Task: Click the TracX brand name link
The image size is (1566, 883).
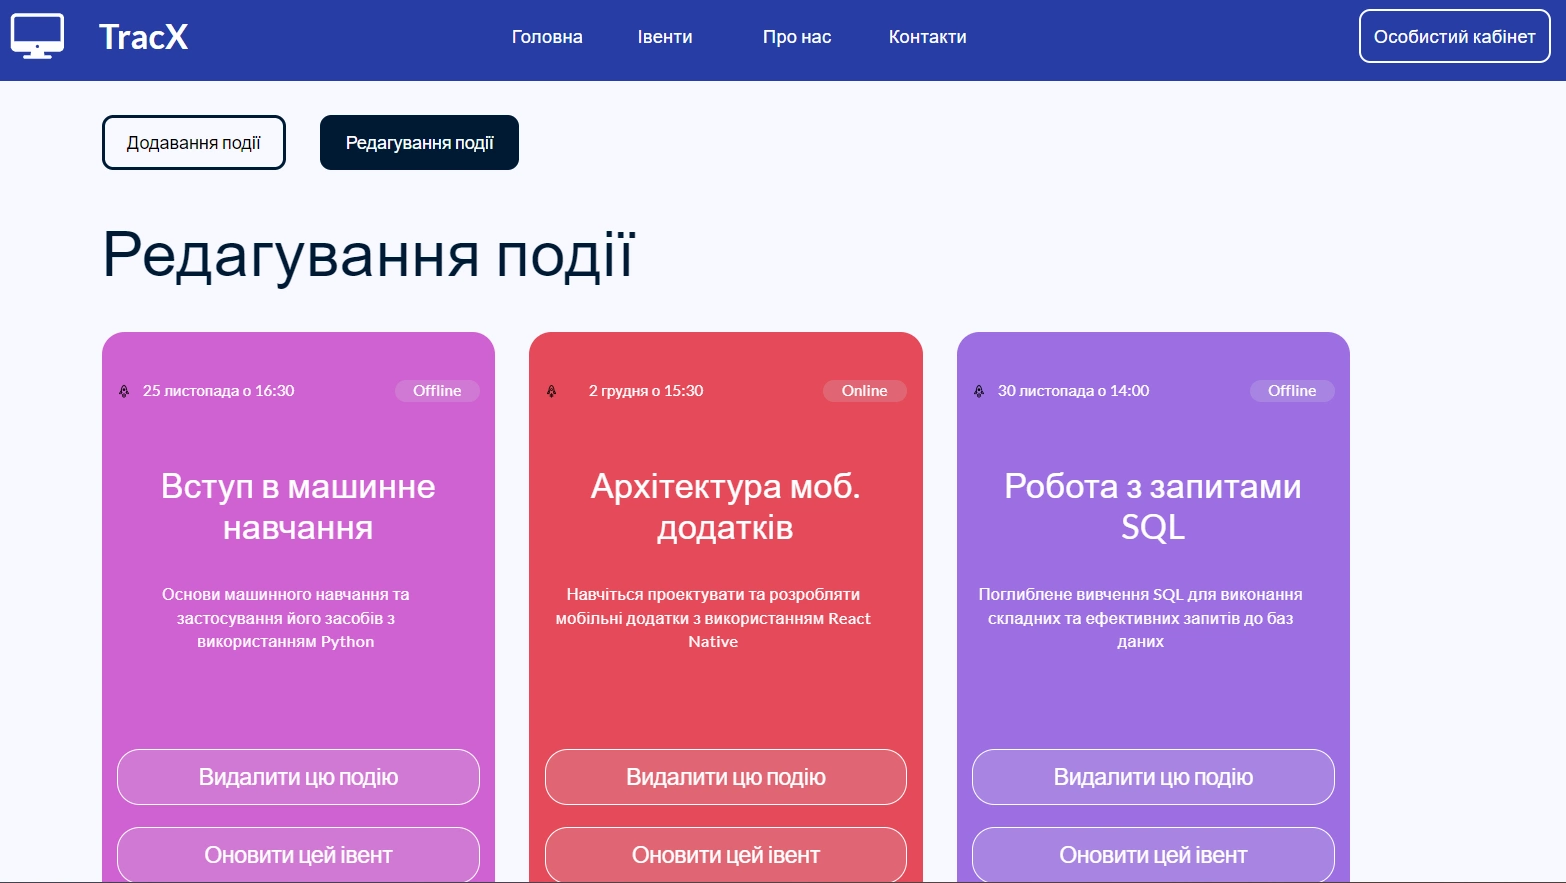Action: coord(143,36)
